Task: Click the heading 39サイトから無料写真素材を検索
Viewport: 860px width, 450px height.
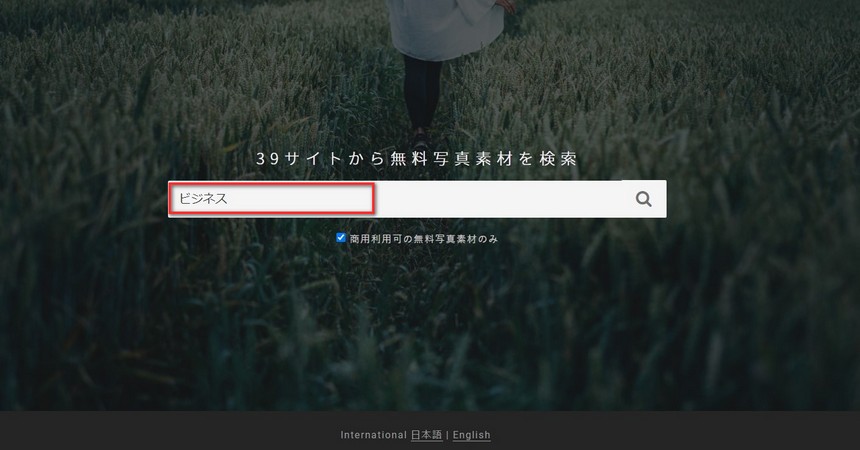Action: click(x=416, y=159)
